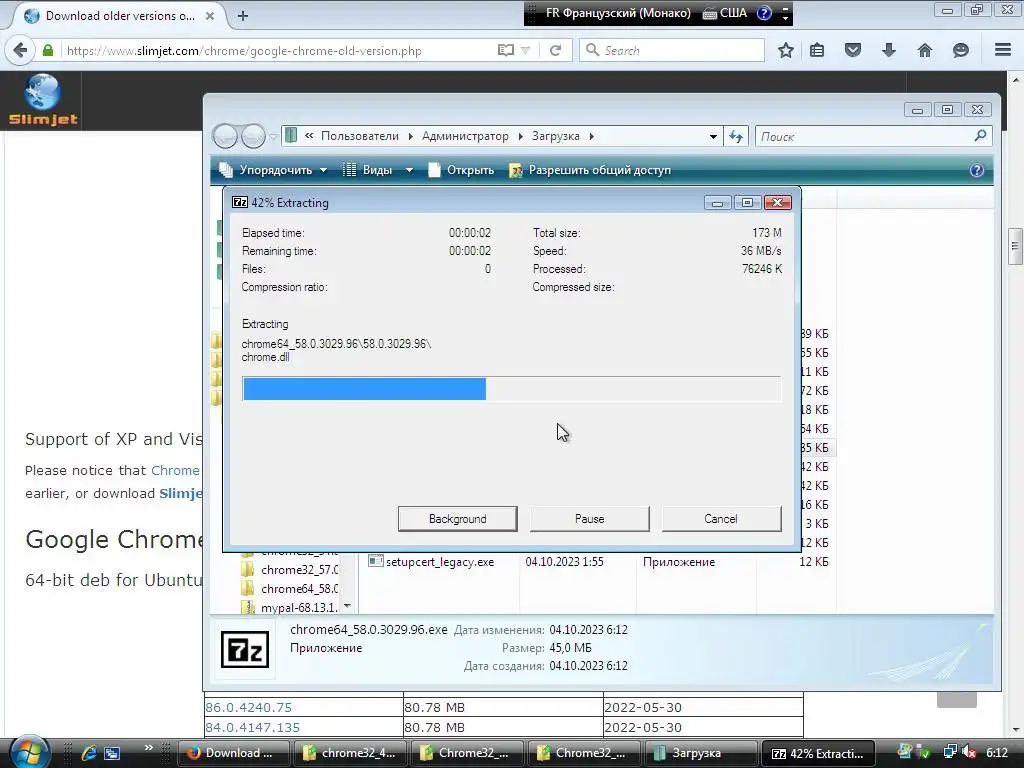Image resolution: width=1024 pixels, height=768 pixels.
Task: Open the Firefox hamburger menu
Action: [x=1003, y=50]
